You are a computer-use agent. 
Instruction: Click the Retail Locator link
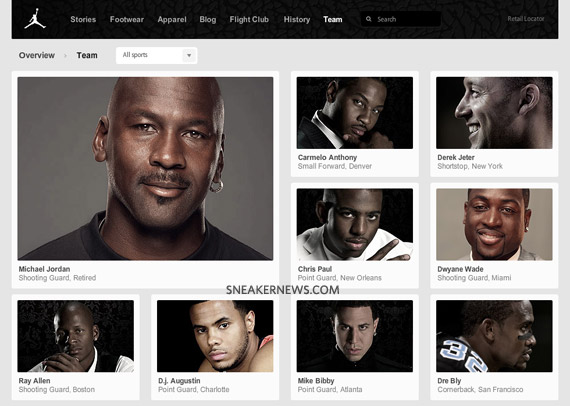(x=526, y=19)
